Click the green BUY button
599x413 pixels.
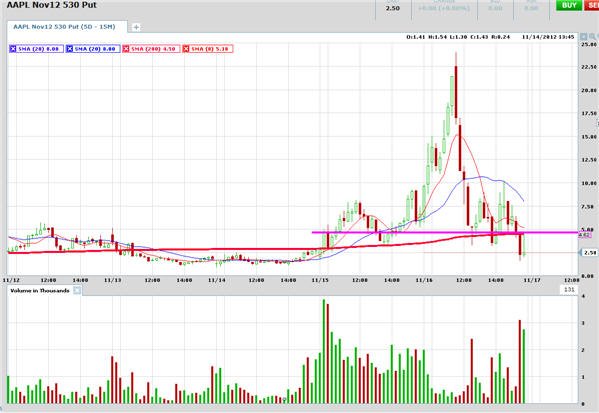coord(569,5)
